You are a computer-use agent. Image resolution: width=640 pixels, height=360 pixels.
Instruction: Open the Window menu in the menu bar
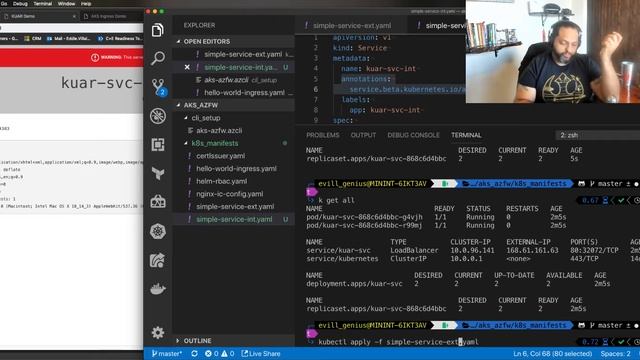[66, 4]
